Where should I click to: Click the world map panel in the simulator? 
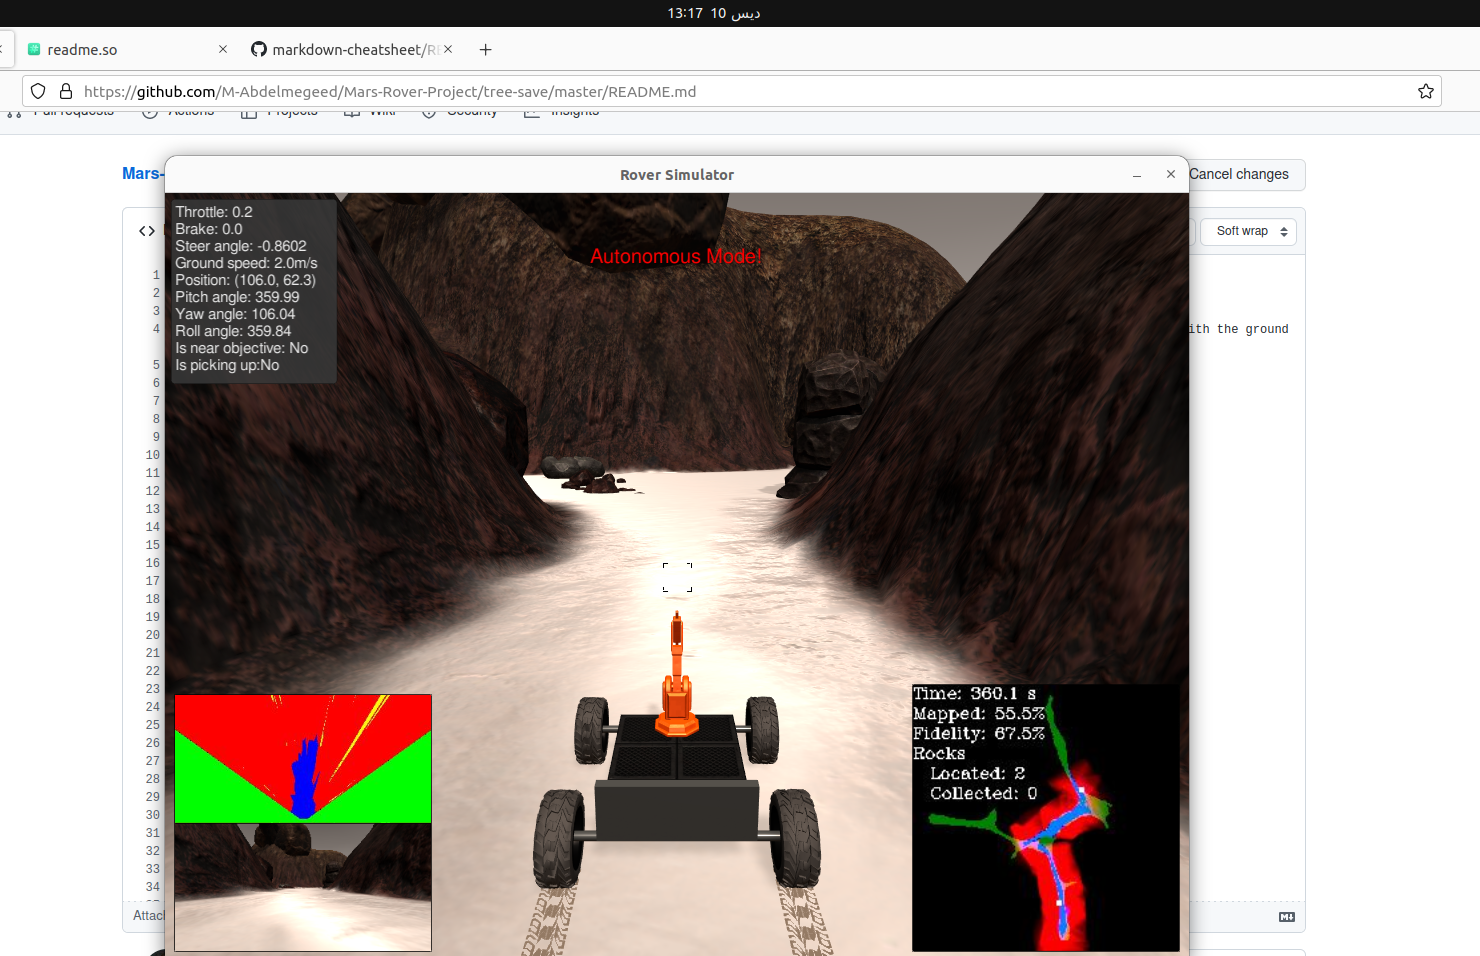[x=1046, y=818]
